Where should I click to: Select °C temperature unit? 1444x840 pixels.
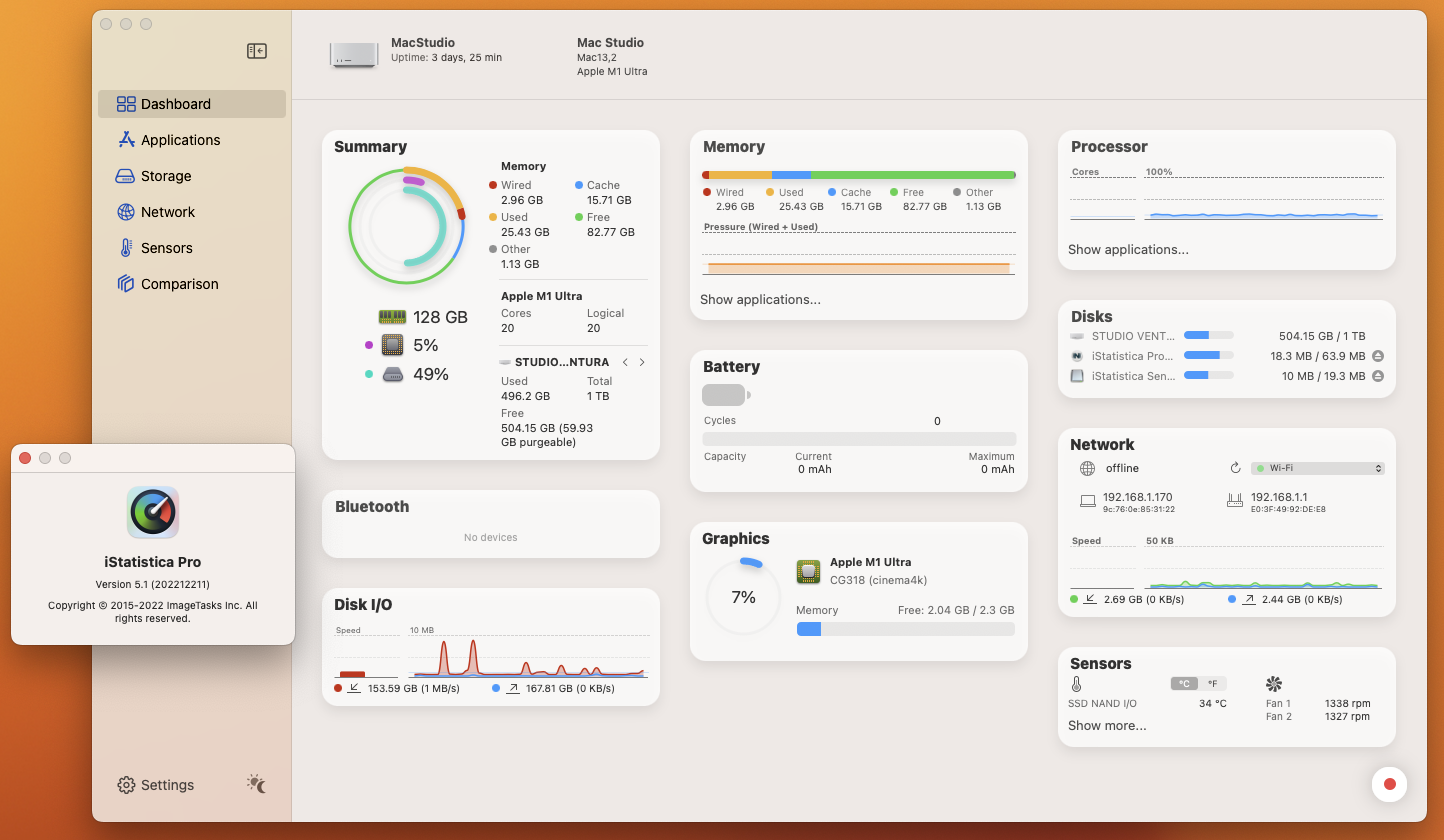point(1184,684)
